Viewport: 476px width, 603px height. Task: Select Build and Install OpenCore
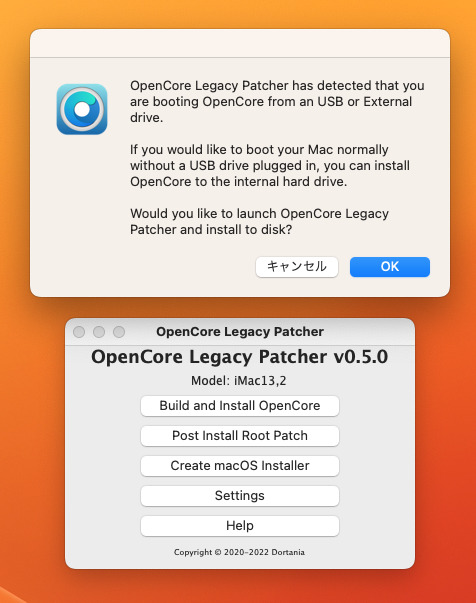tap(240, 406)
